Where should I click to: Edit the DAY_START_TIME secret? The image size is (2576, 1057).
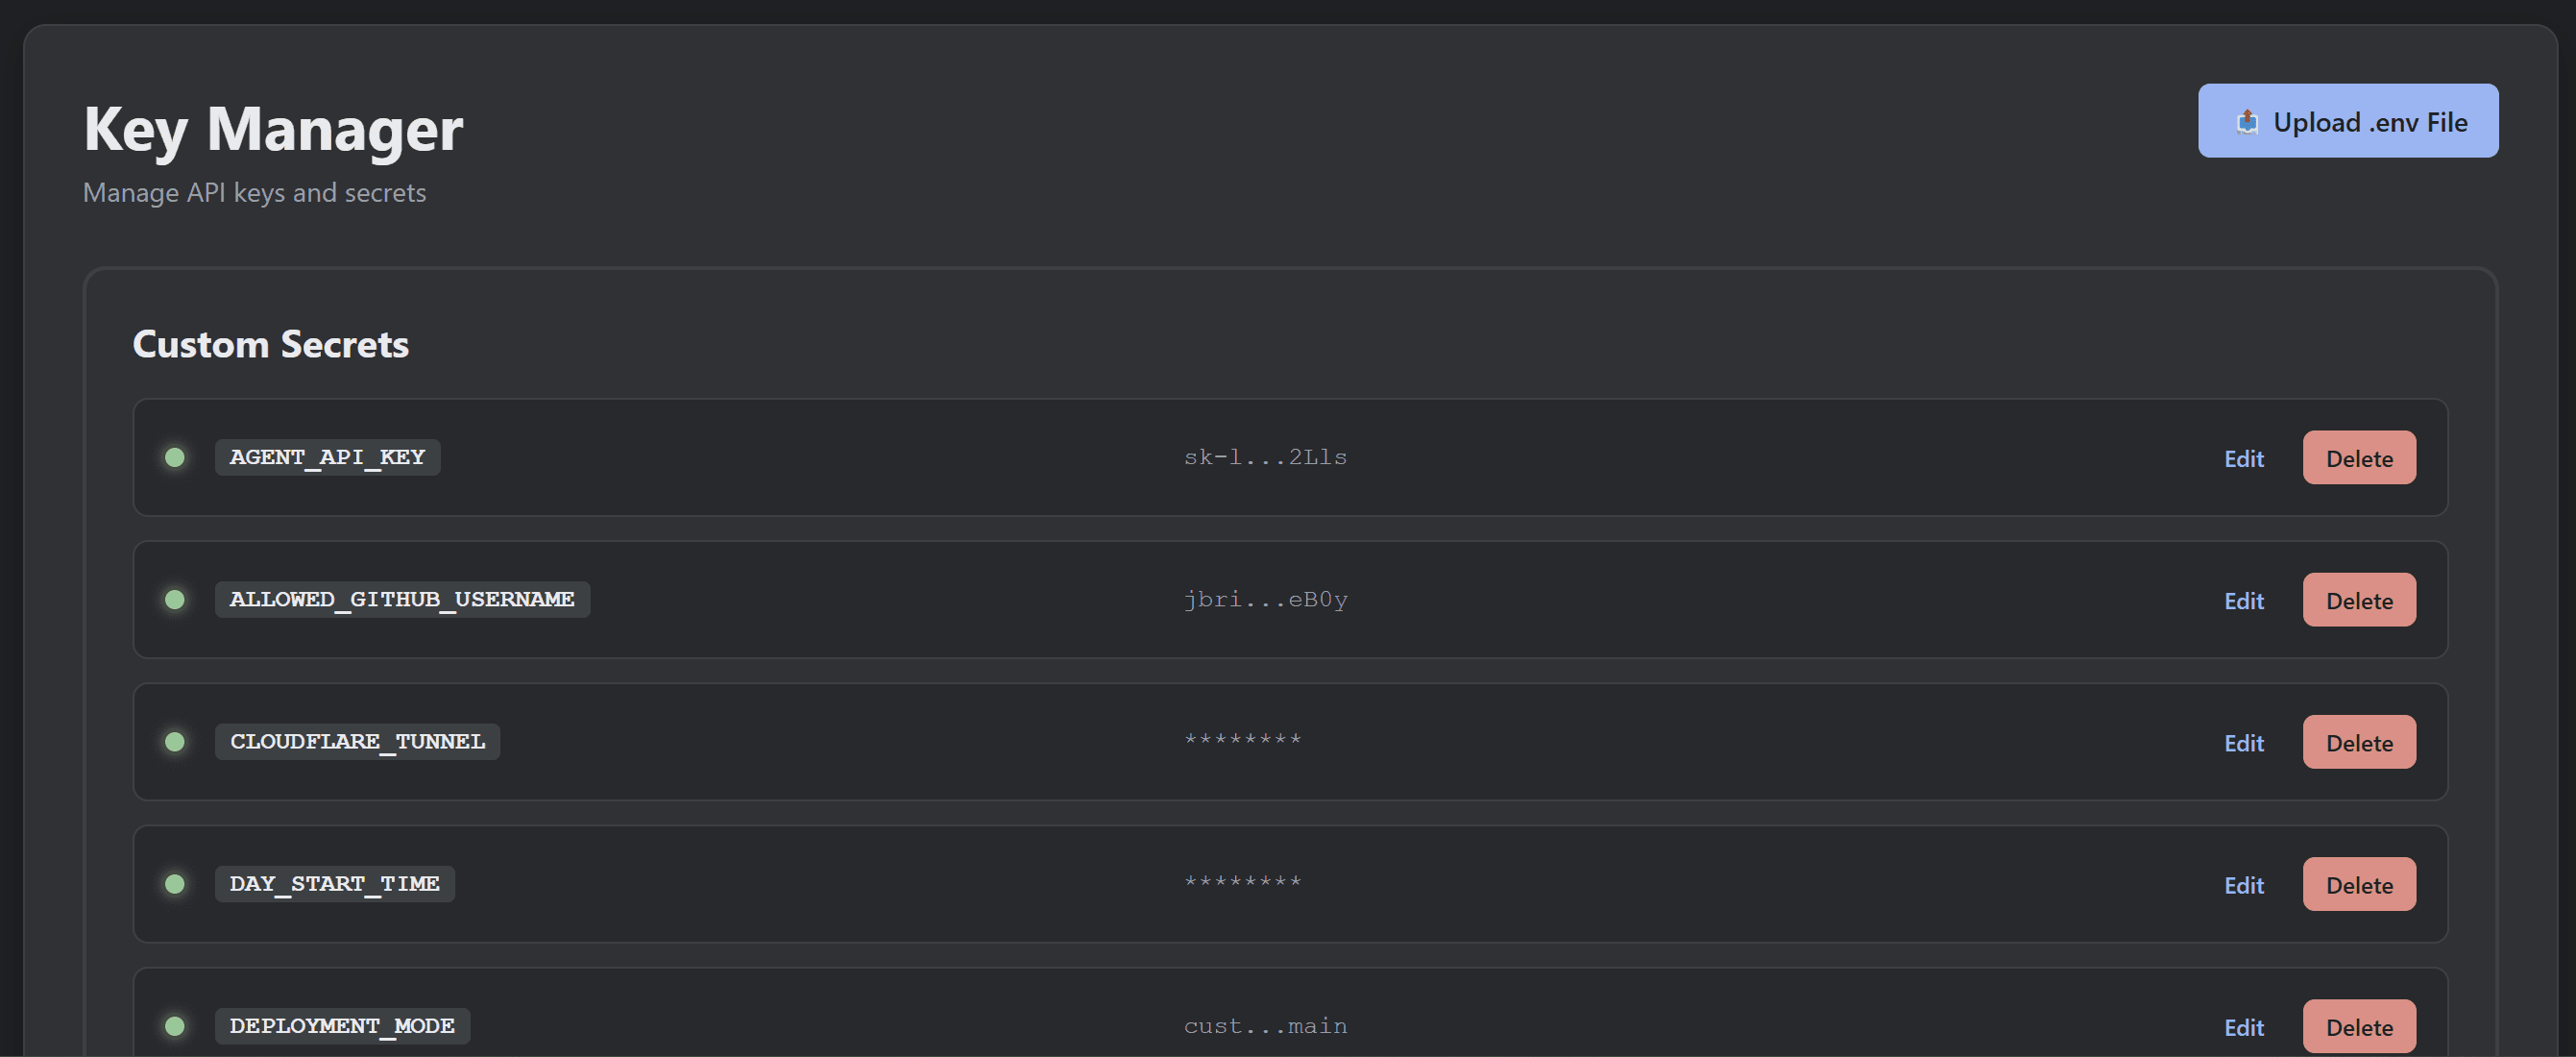(2244, 884)
